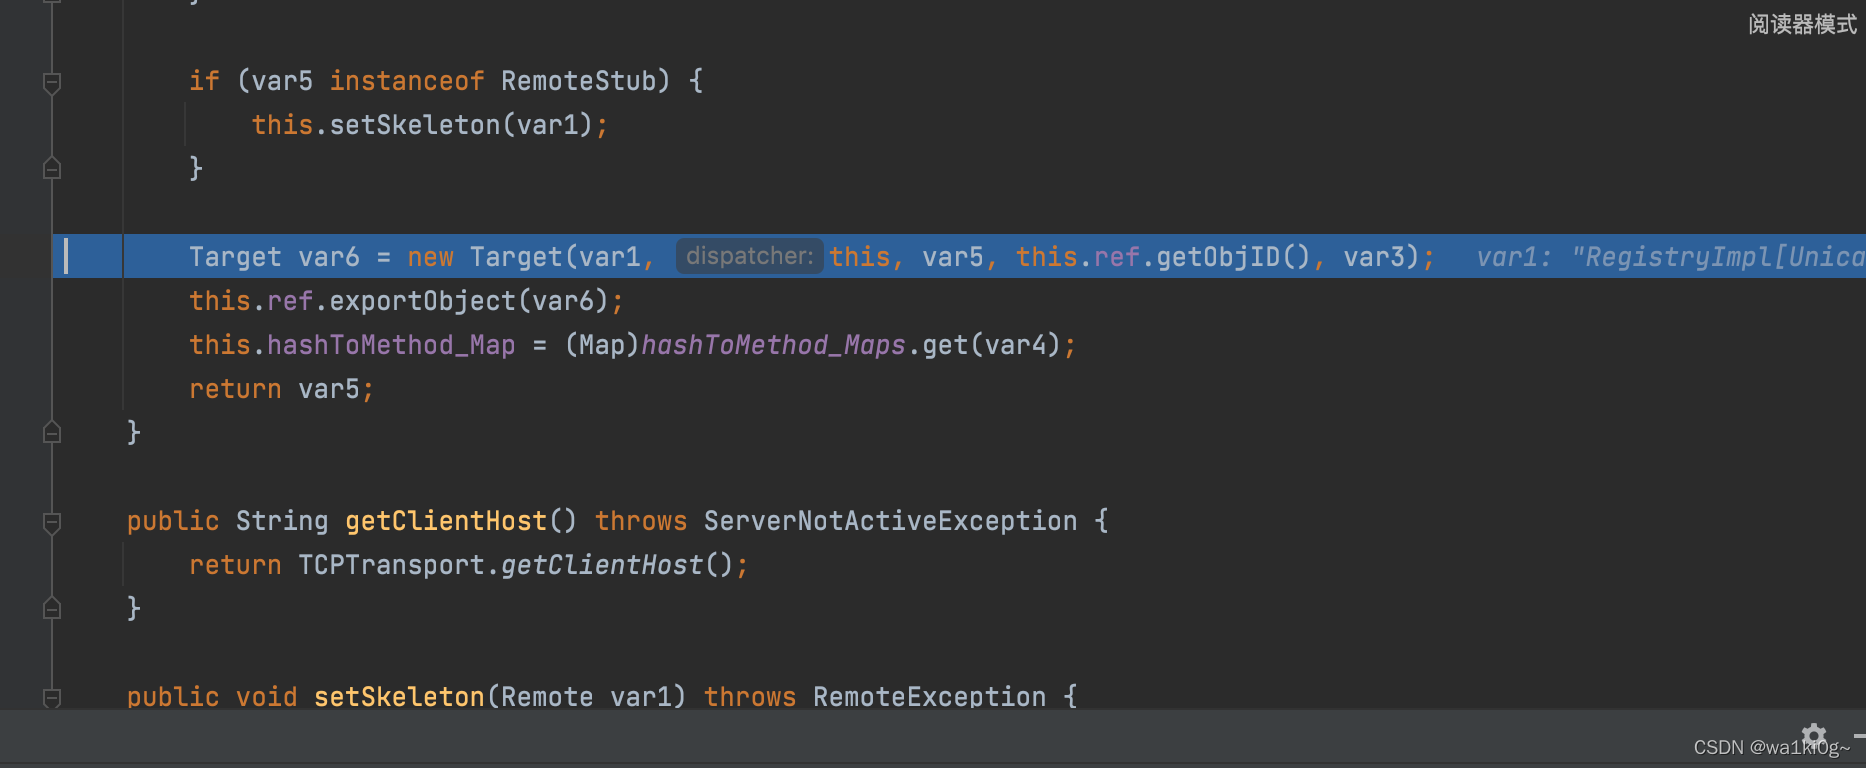Click the instanceof keyword
1866x768 pixels.
(x=407, y=81)
